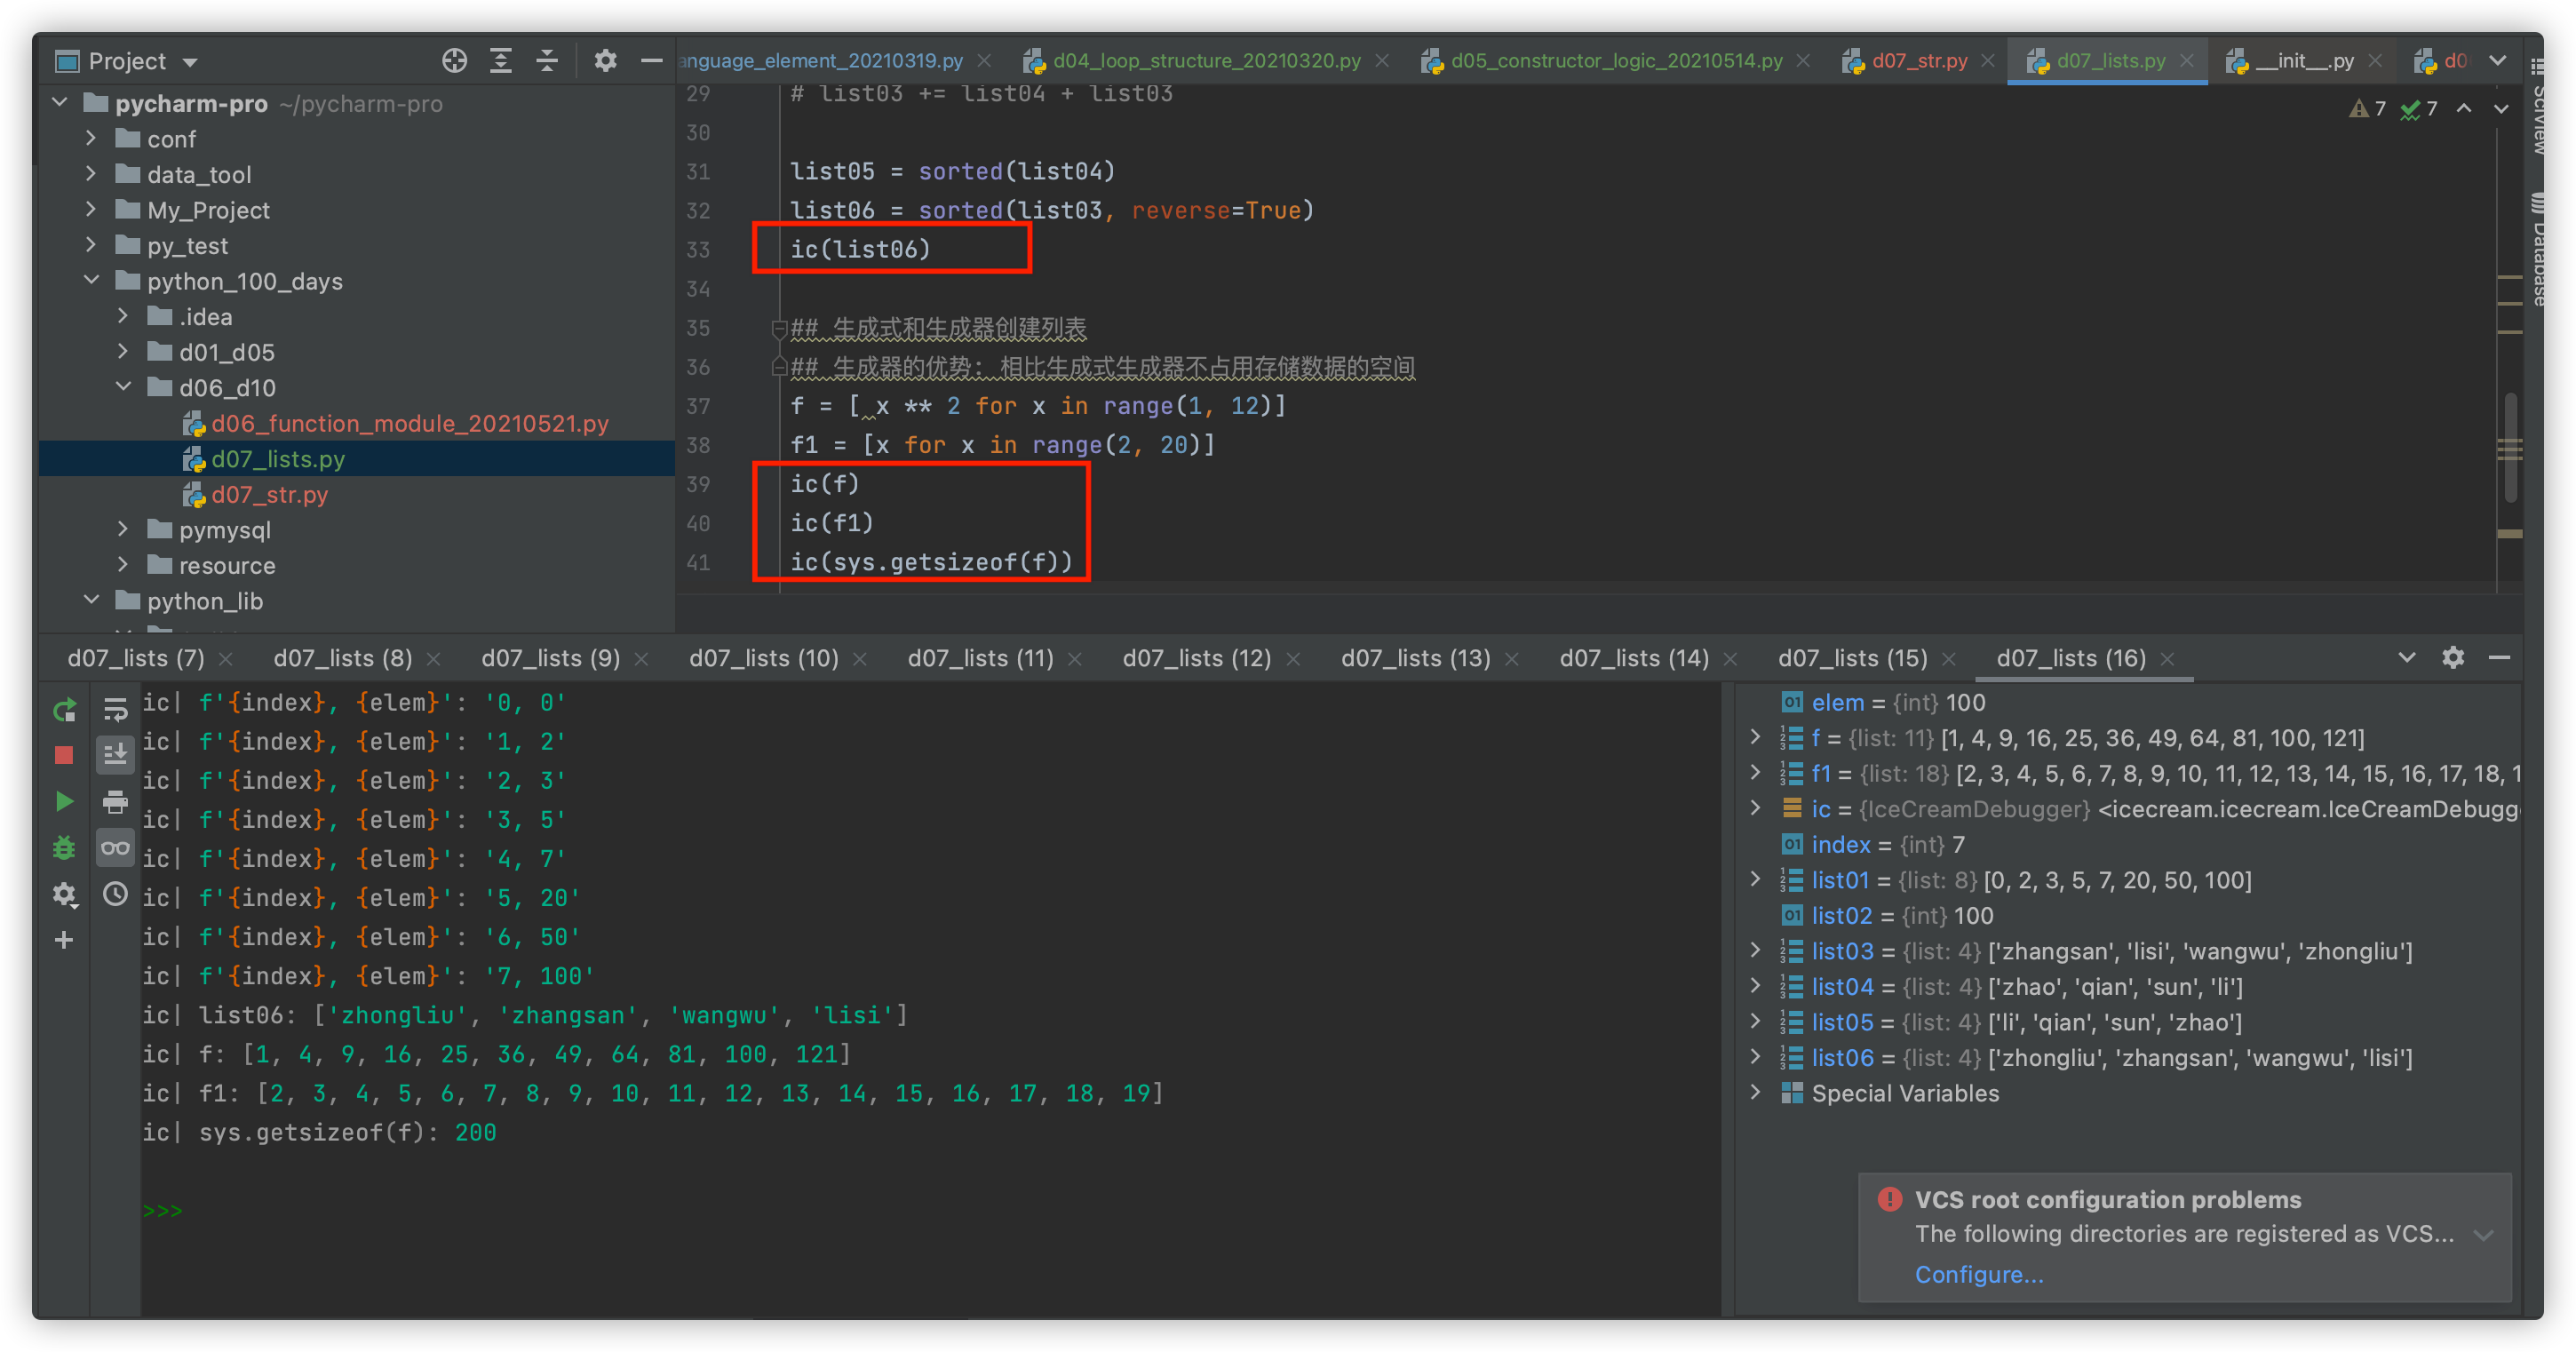Go to previous highlighted error arrow

pos(2464,108)
